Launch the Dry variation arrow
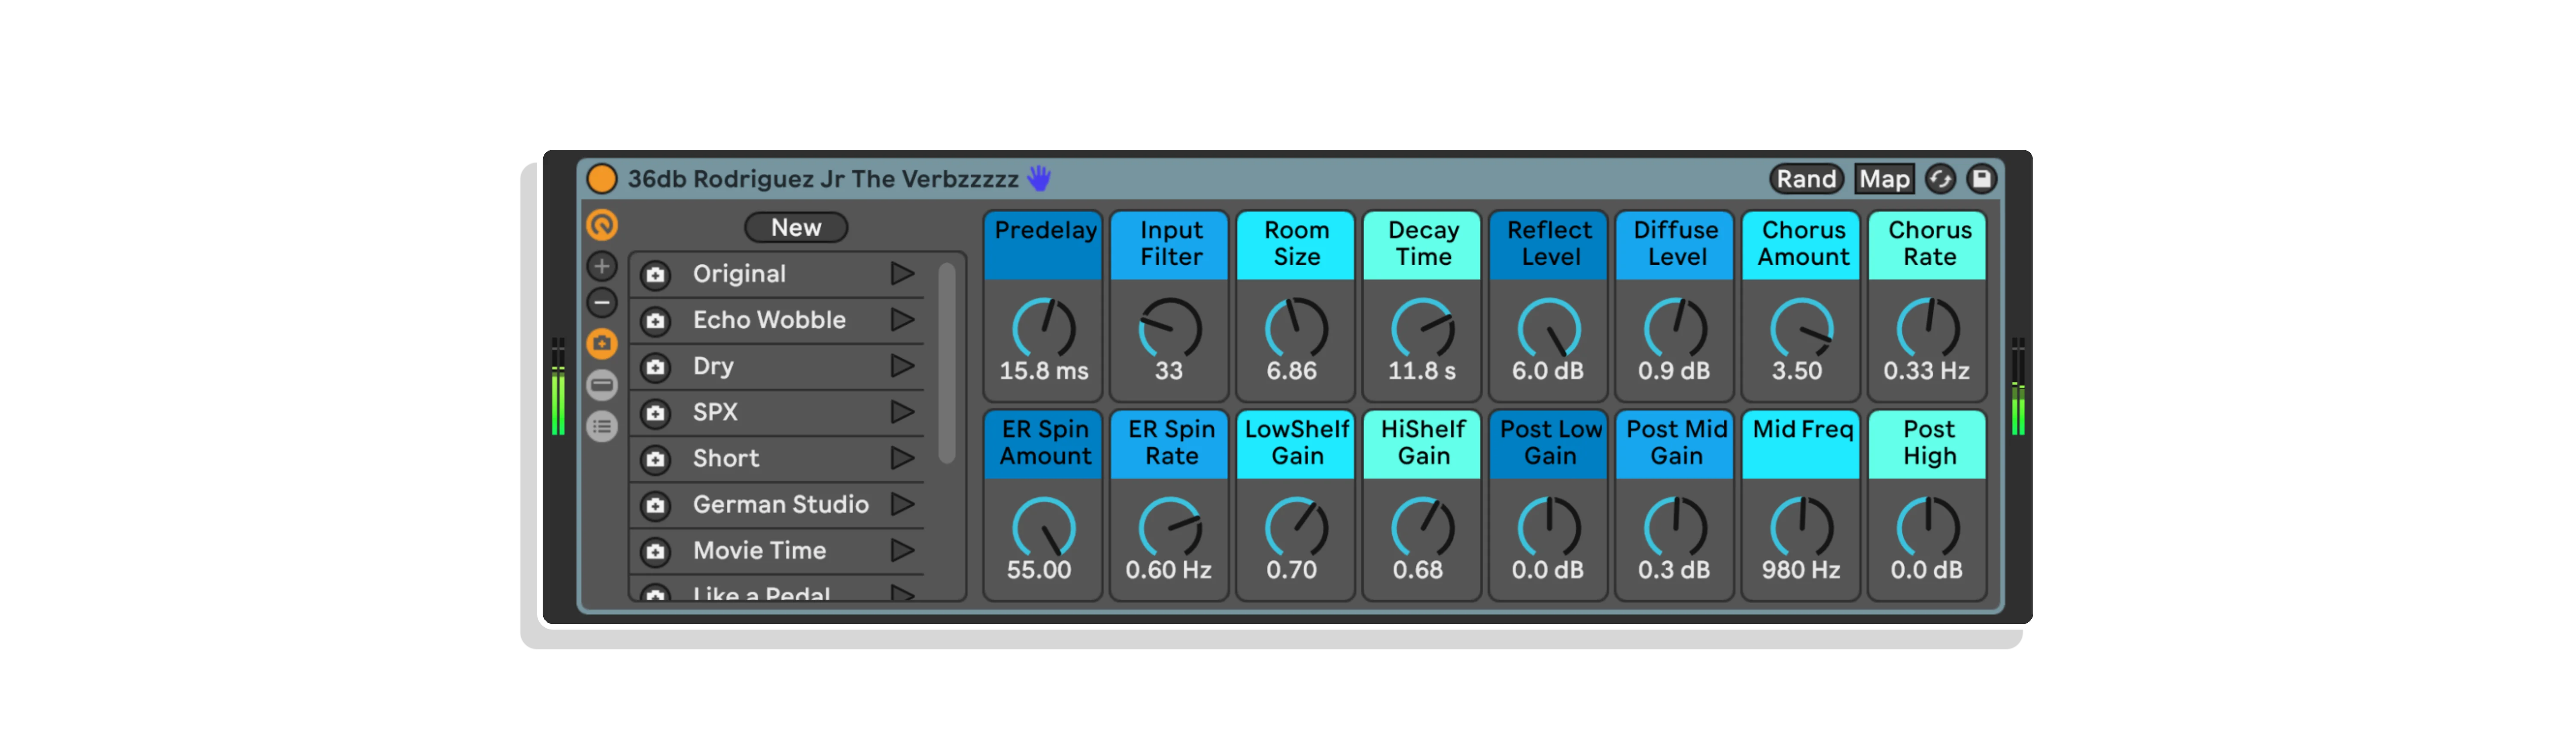 (902, 366)
